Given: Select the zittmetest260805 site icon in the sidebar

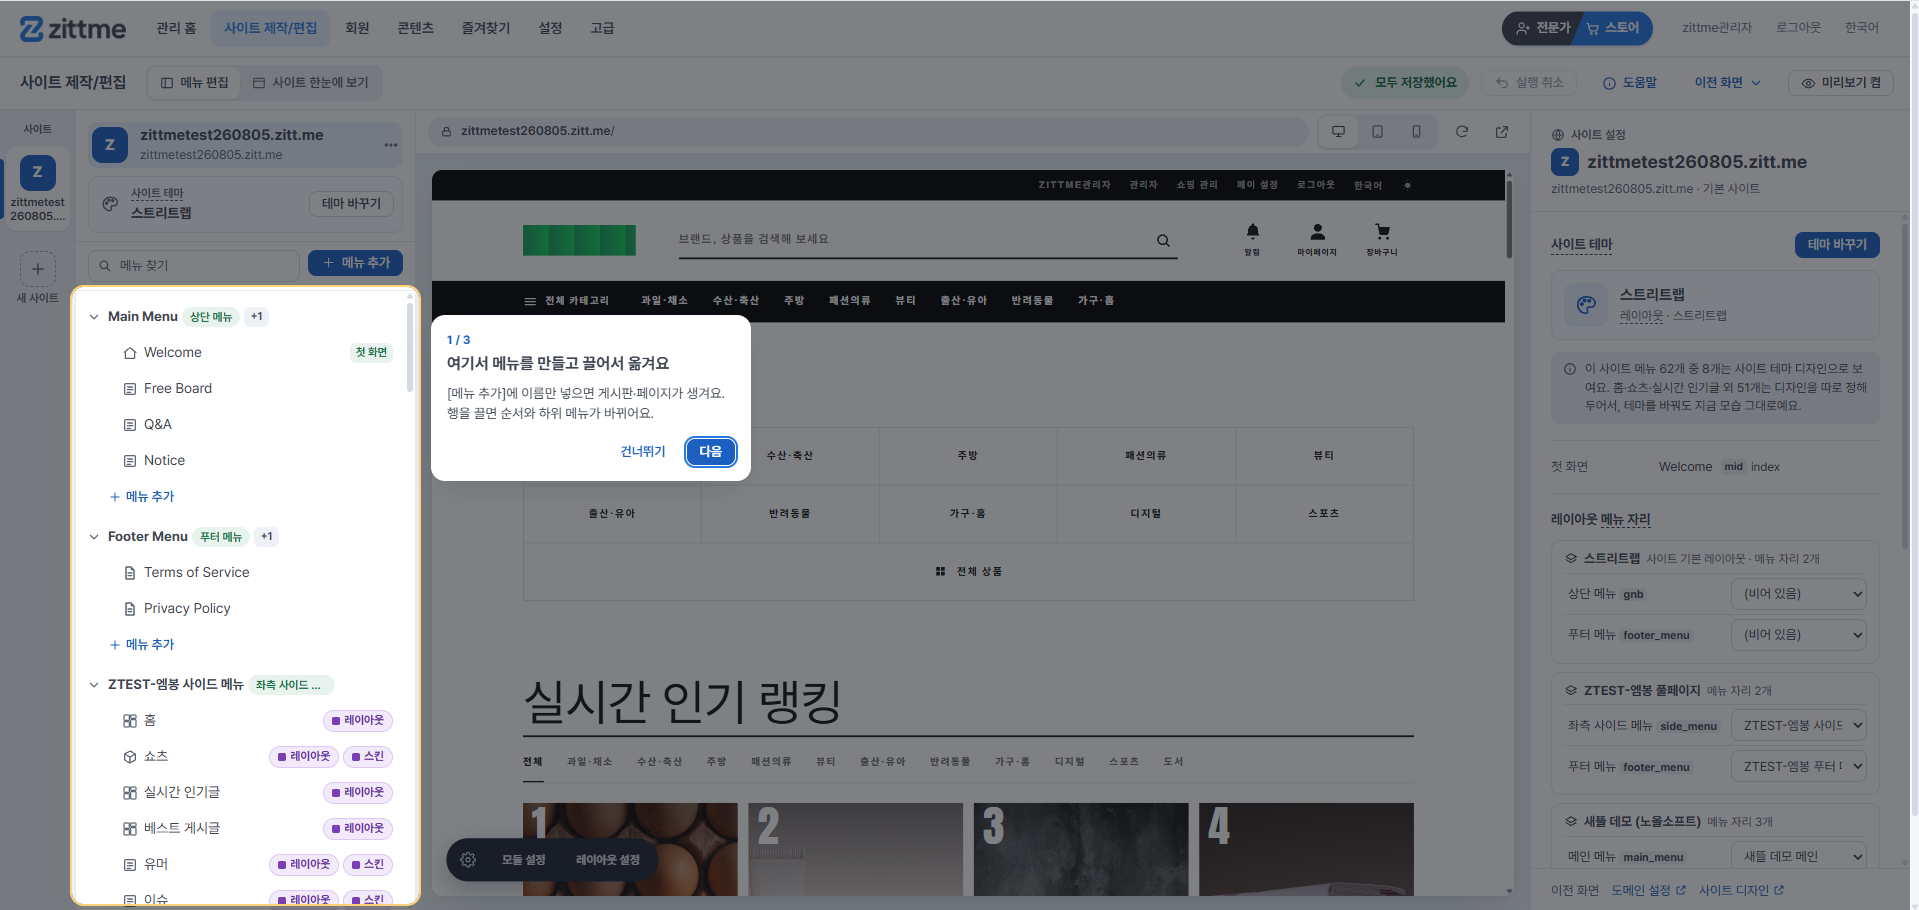Looking at the screenshot, I should click(37, 172).
